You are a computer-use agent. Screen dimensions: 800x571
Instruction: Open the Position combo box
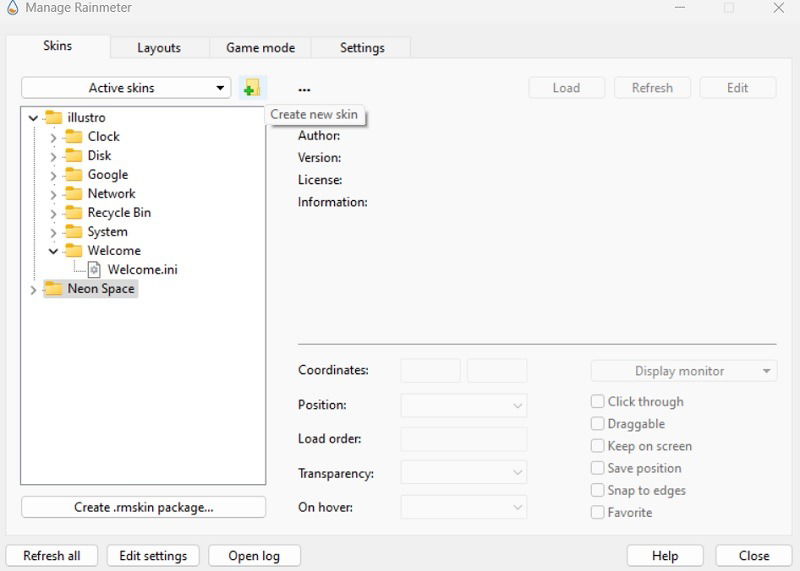[x=464, y=406]
